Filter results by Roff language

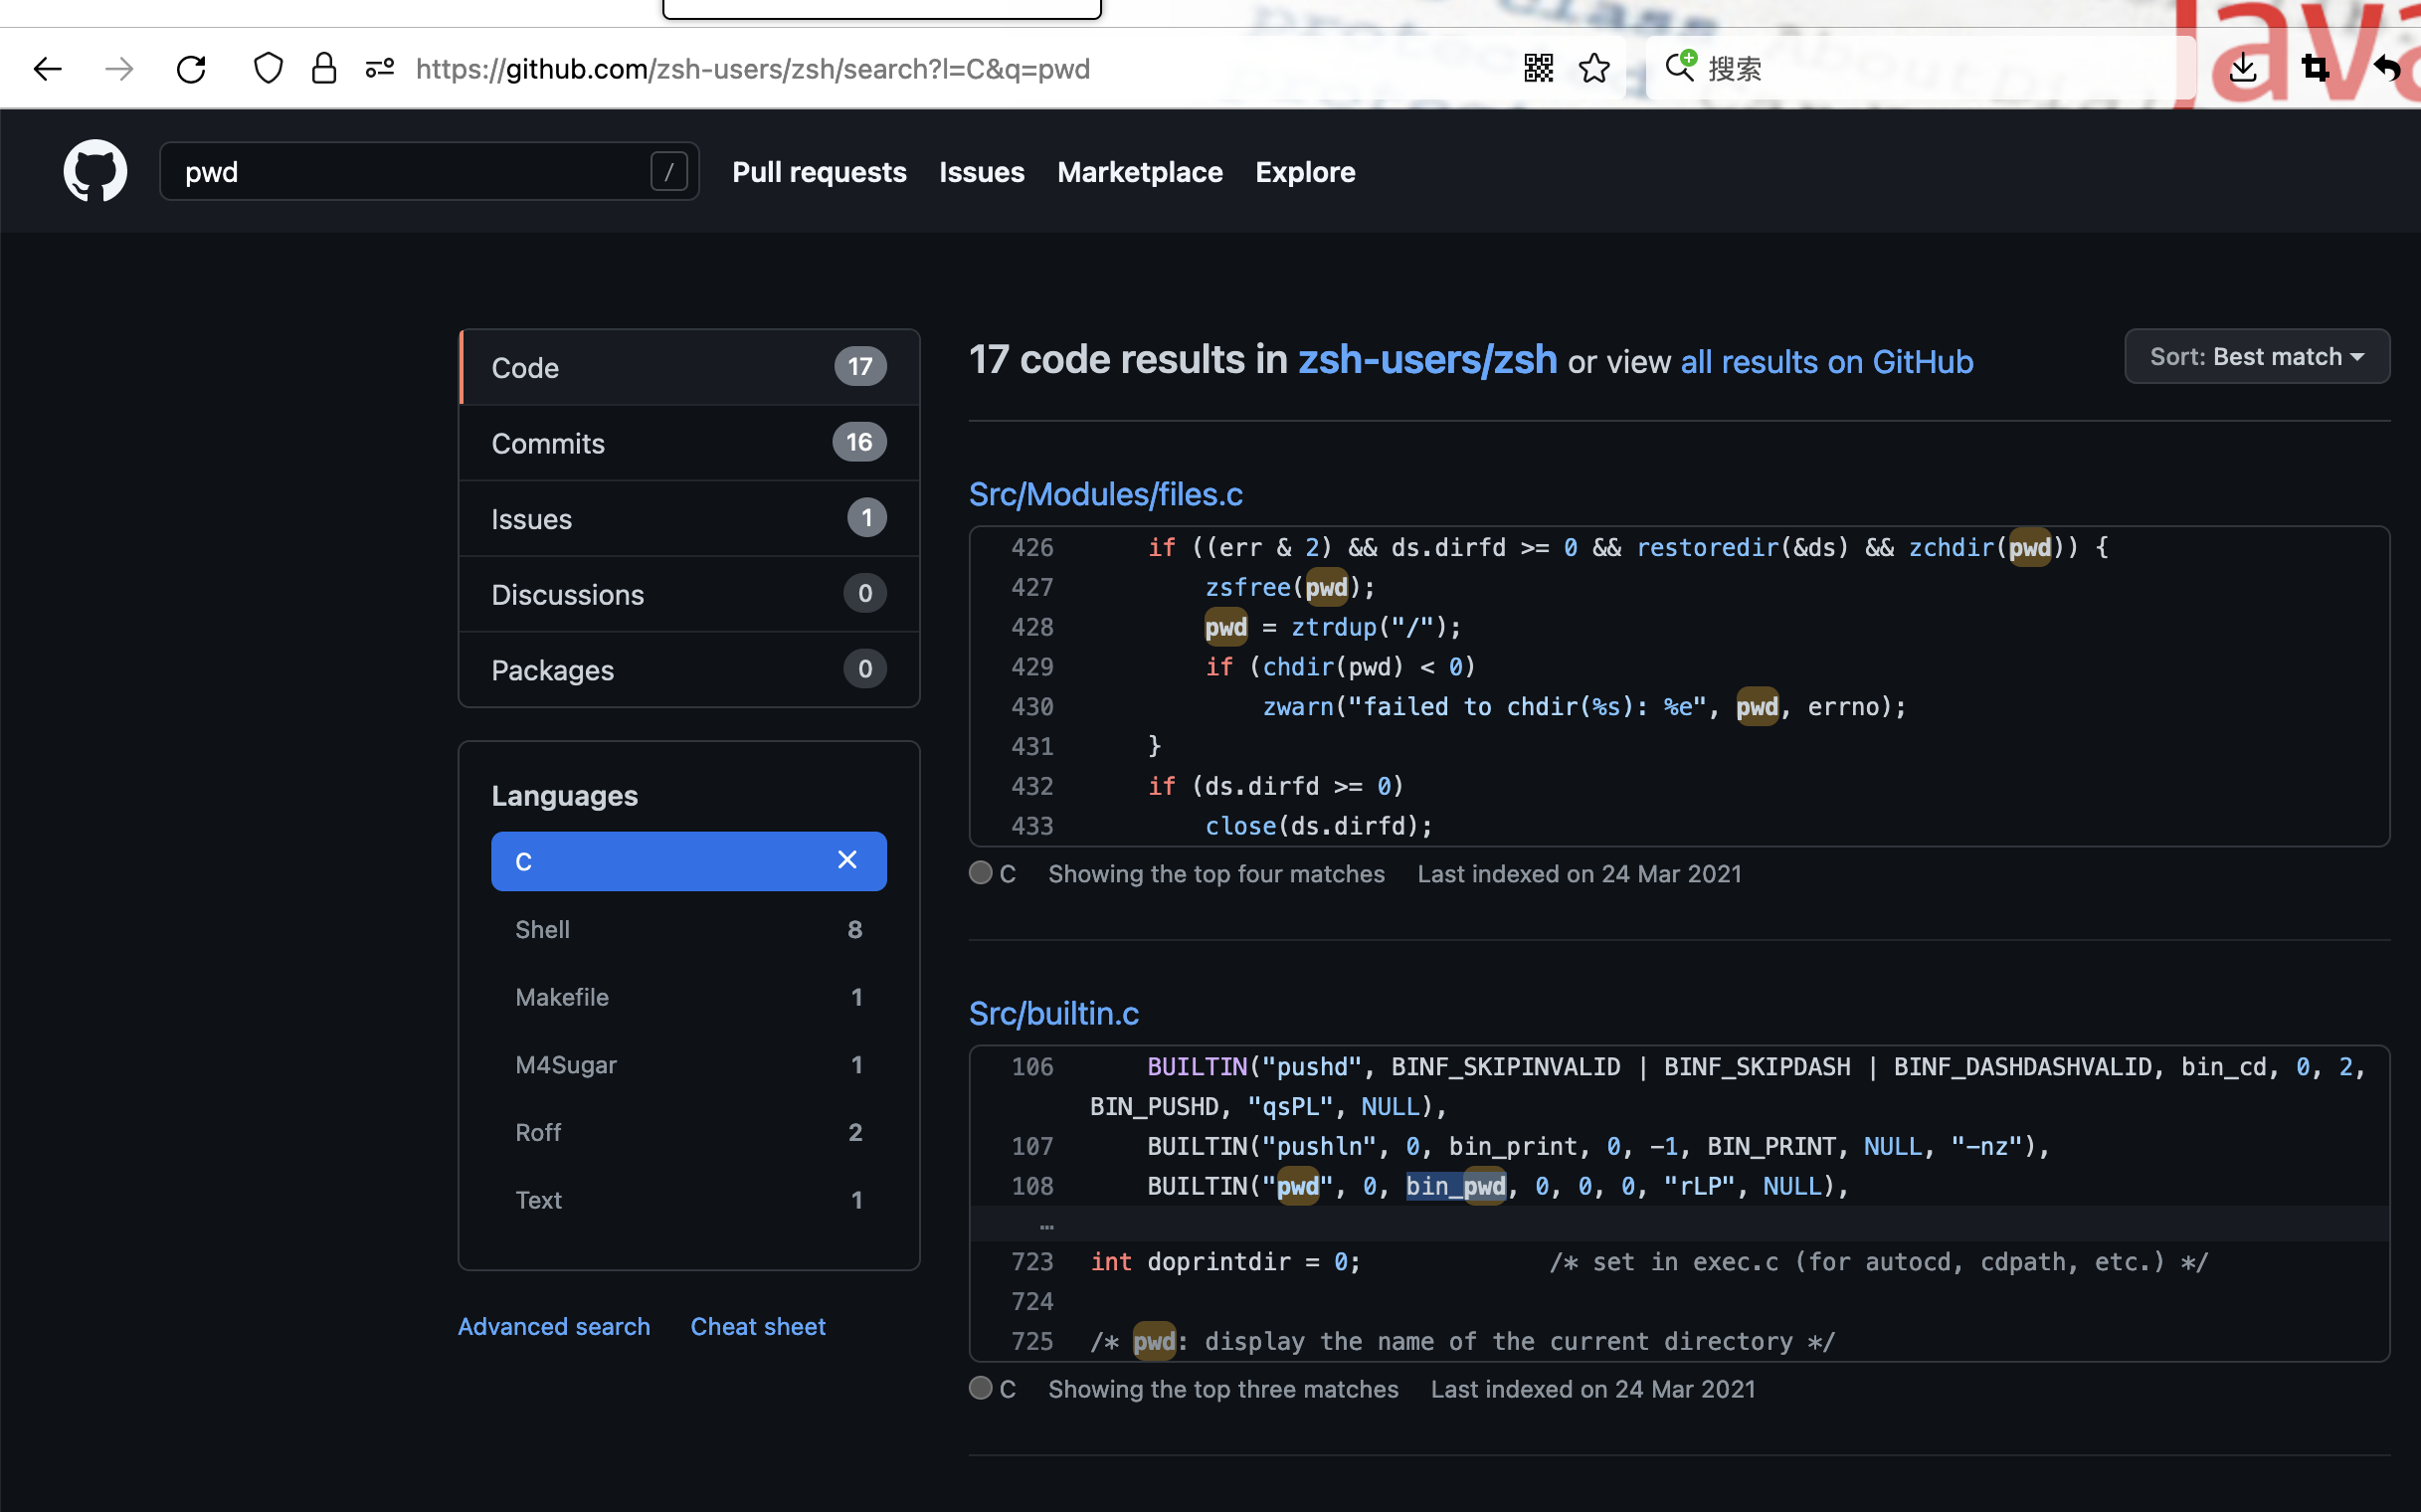point(689,1132)
